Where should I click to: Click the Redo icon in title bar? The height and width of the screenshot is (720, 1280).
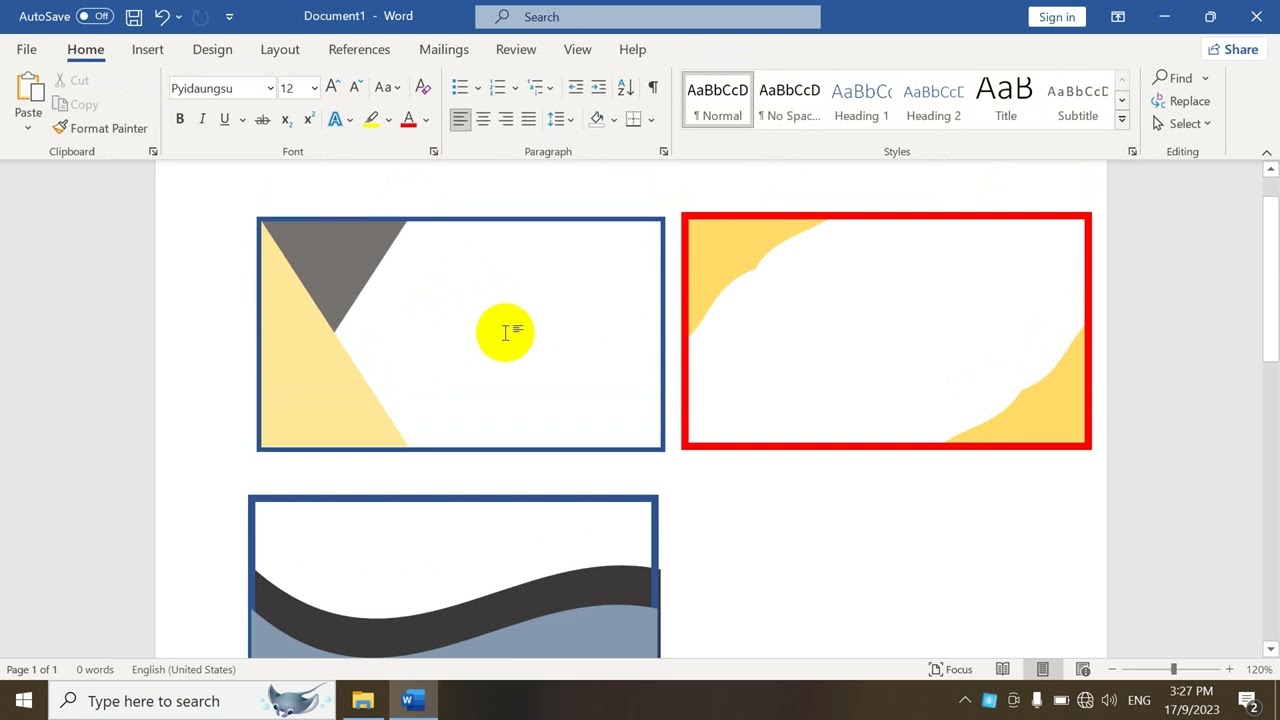coord(199,17)
